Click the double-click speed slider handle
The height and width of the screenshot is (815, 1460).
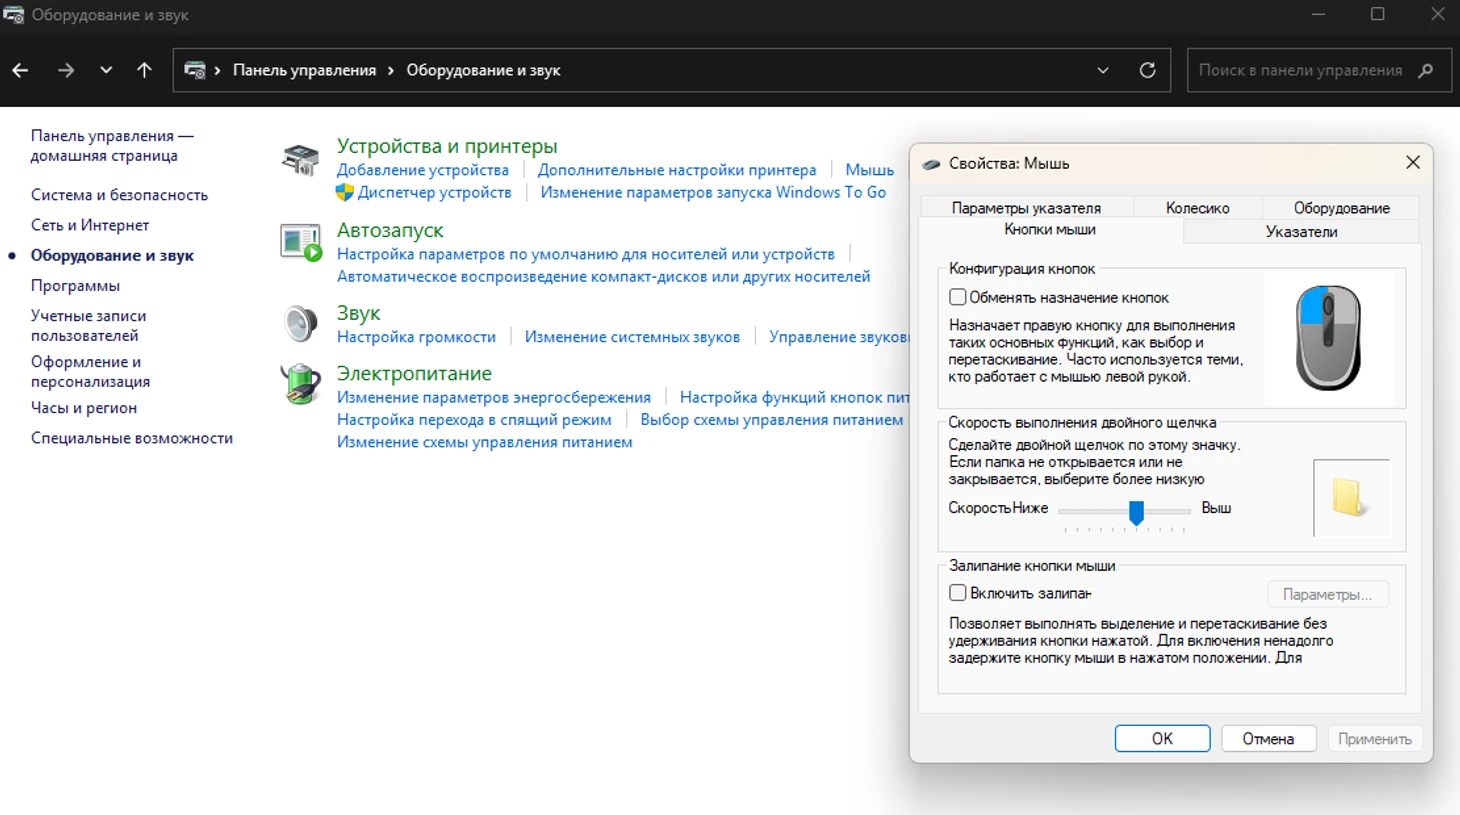pos(1136,512)
